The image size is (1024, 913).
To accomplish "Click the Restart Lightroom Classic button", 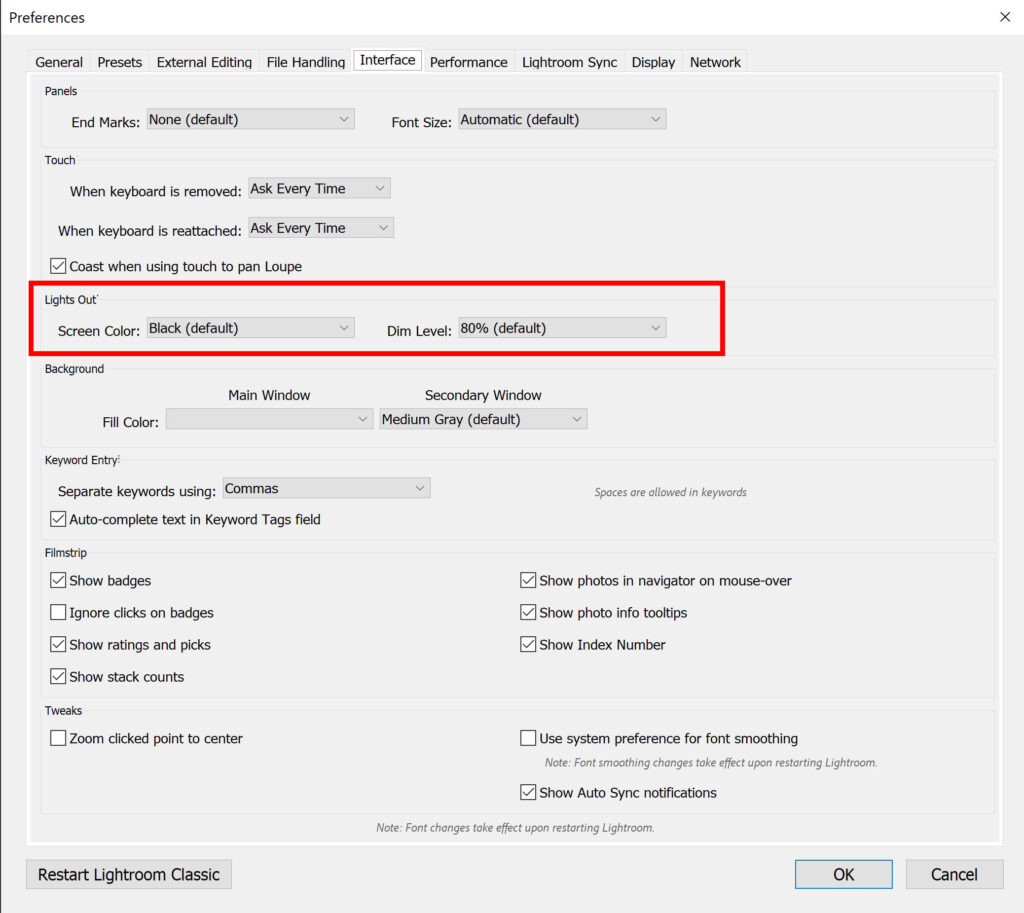I will coord(129,874).
